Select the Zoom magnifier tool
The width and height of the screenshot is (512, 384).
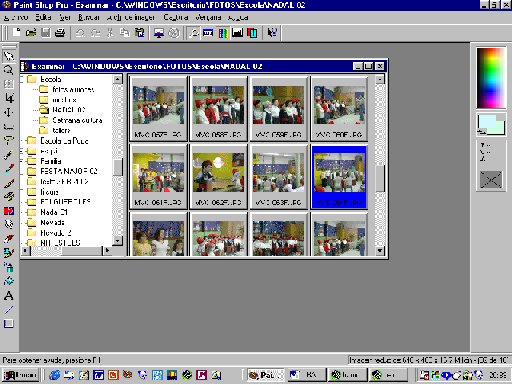9,70
